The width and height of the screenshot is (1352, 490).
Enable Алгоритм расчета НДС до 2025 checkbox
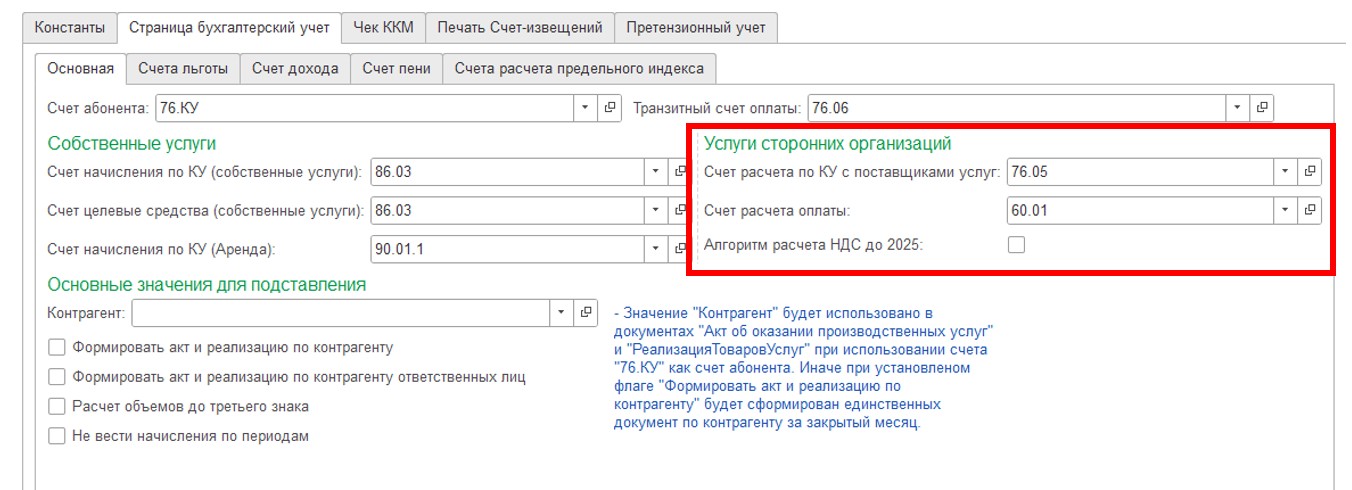(1016, 244)
